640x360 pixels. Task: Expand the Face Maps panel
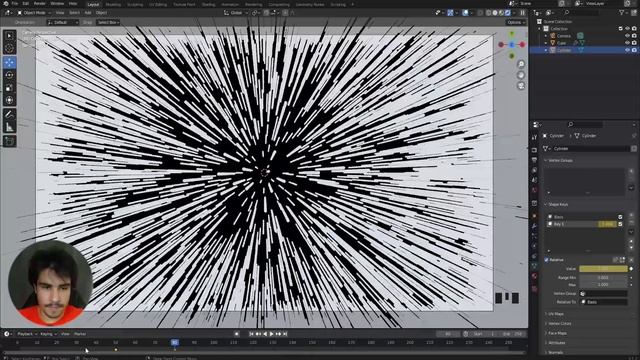(x=557, y=333)
